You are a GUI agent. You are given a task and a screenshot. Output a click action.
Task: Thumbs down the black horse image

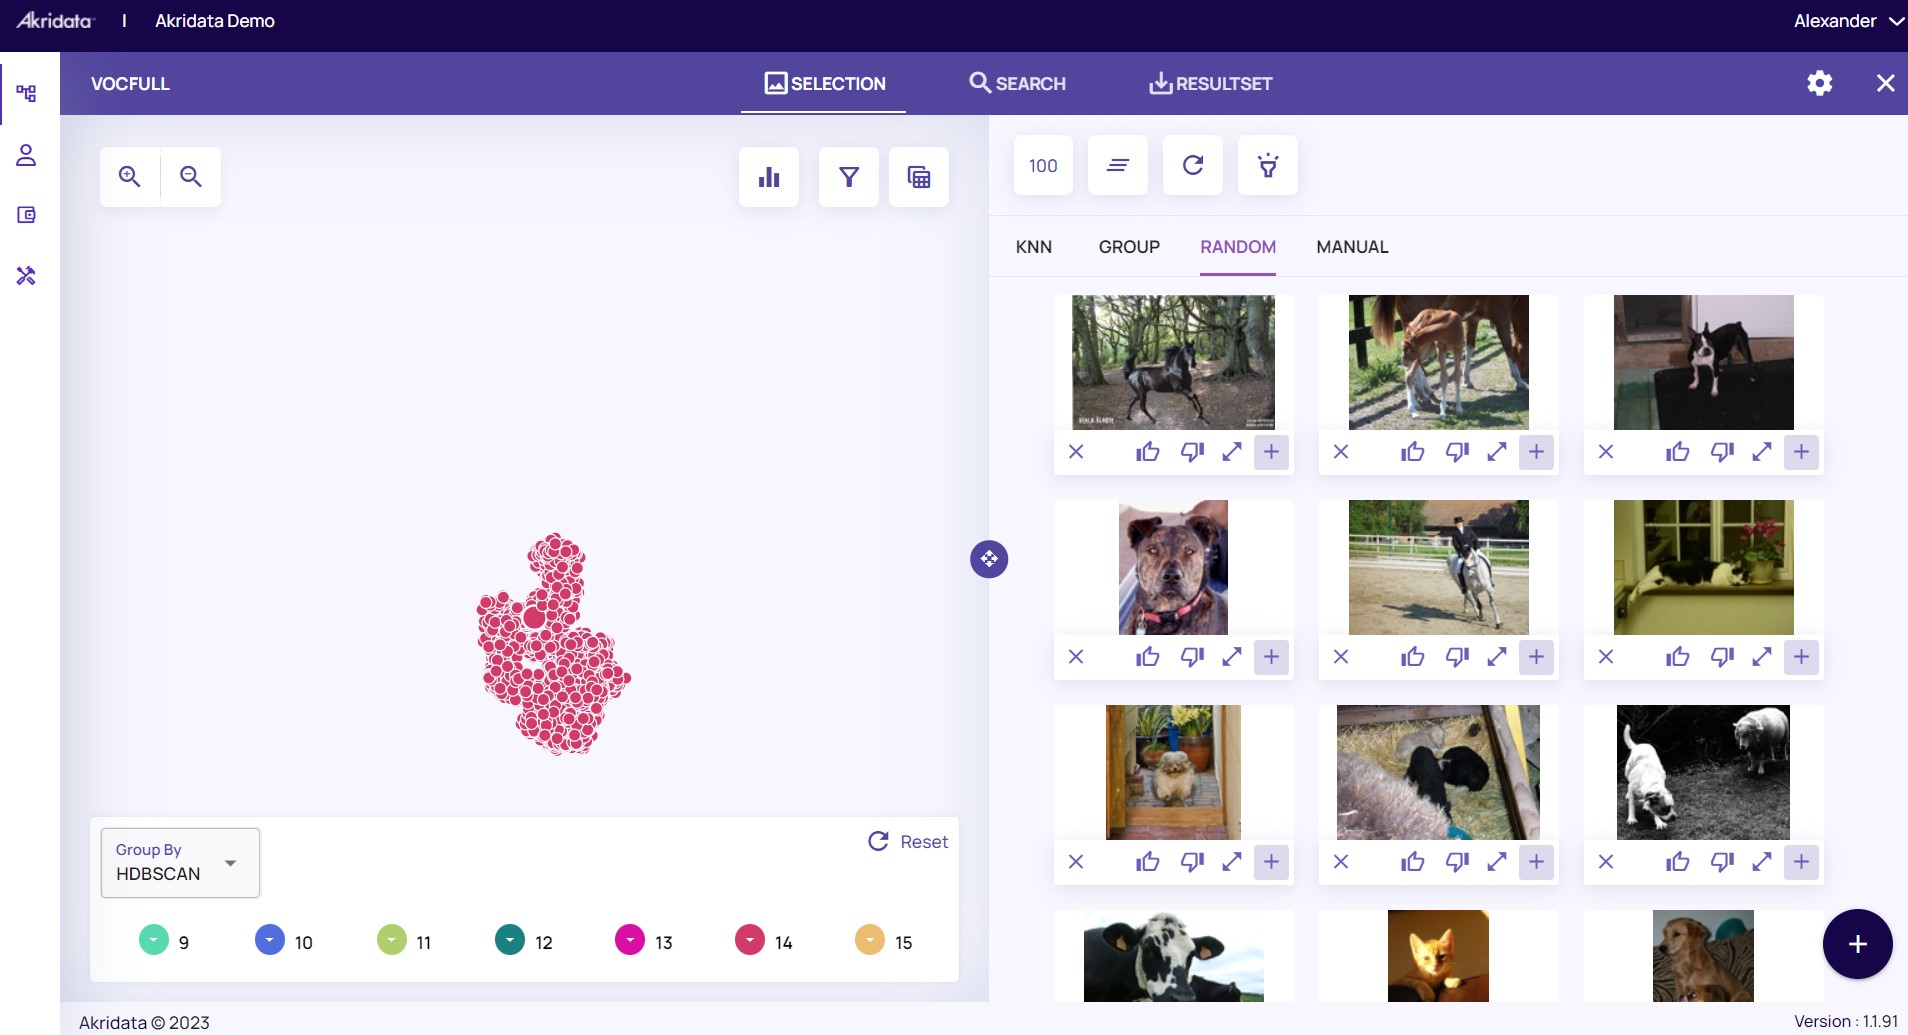tap(1192, 452)
